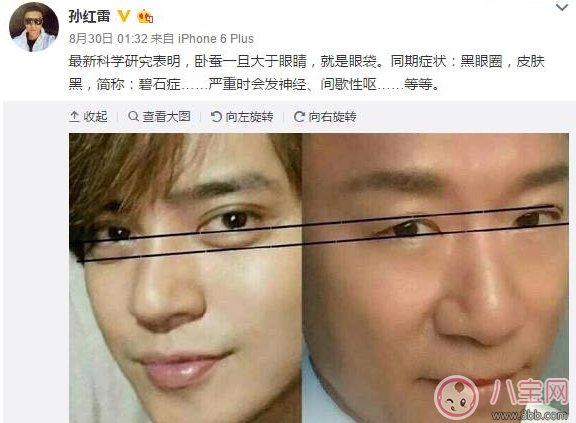
Task: Rotate image left with 向左旋转
Action: click(x=242, y=117)
